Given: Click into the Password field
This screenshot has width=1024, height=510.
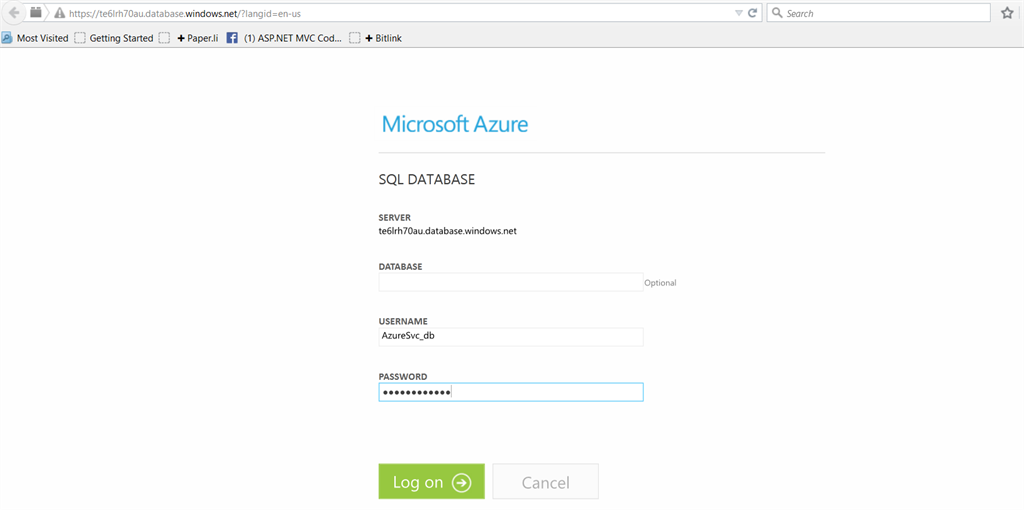Looking at the screenshot, I should pyautogui.click(x=510, y=392).
